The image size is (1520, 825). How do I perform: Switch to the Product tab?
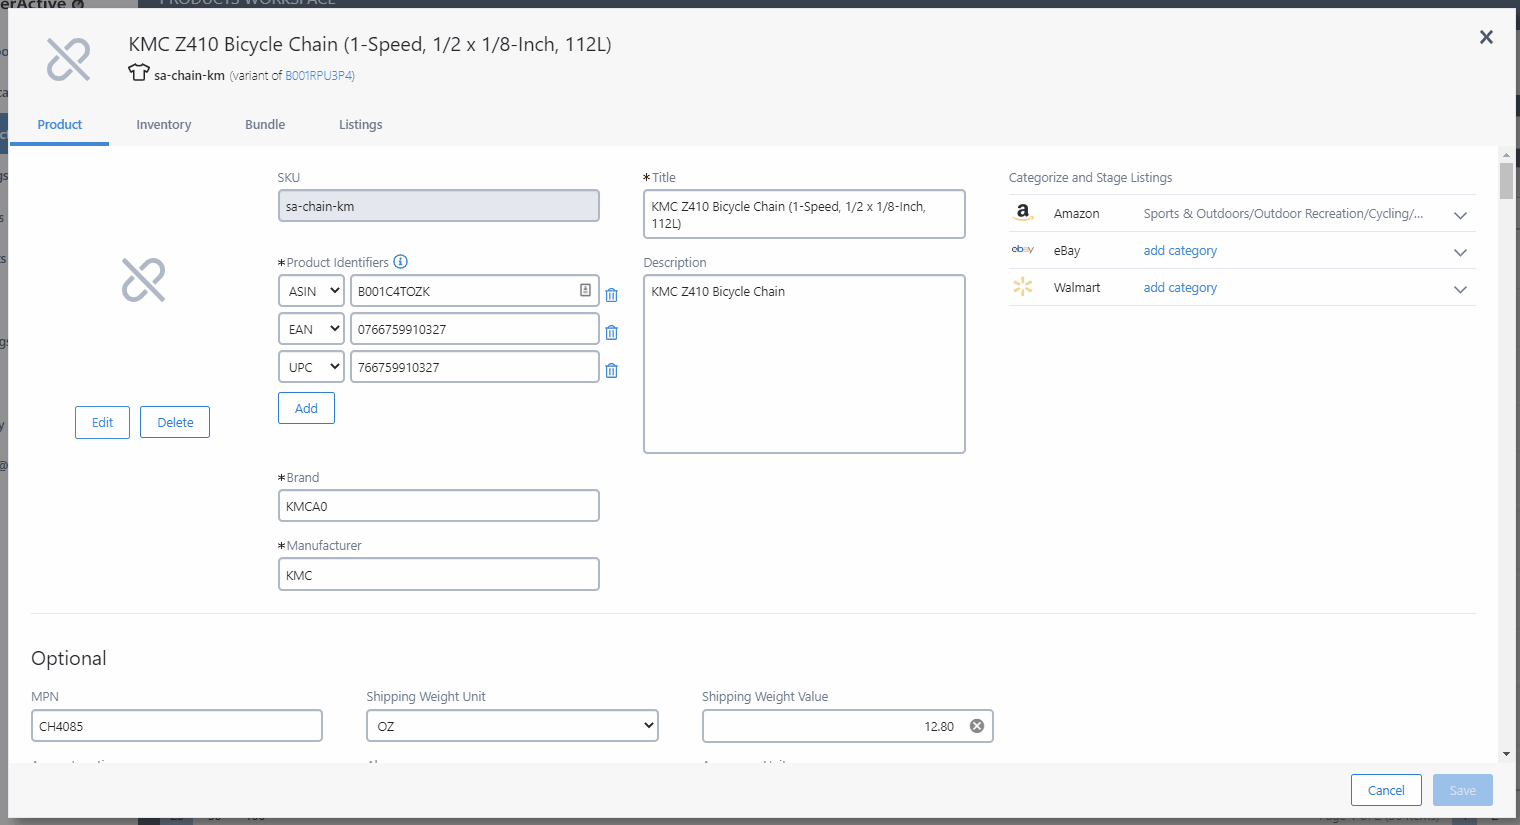60,125
